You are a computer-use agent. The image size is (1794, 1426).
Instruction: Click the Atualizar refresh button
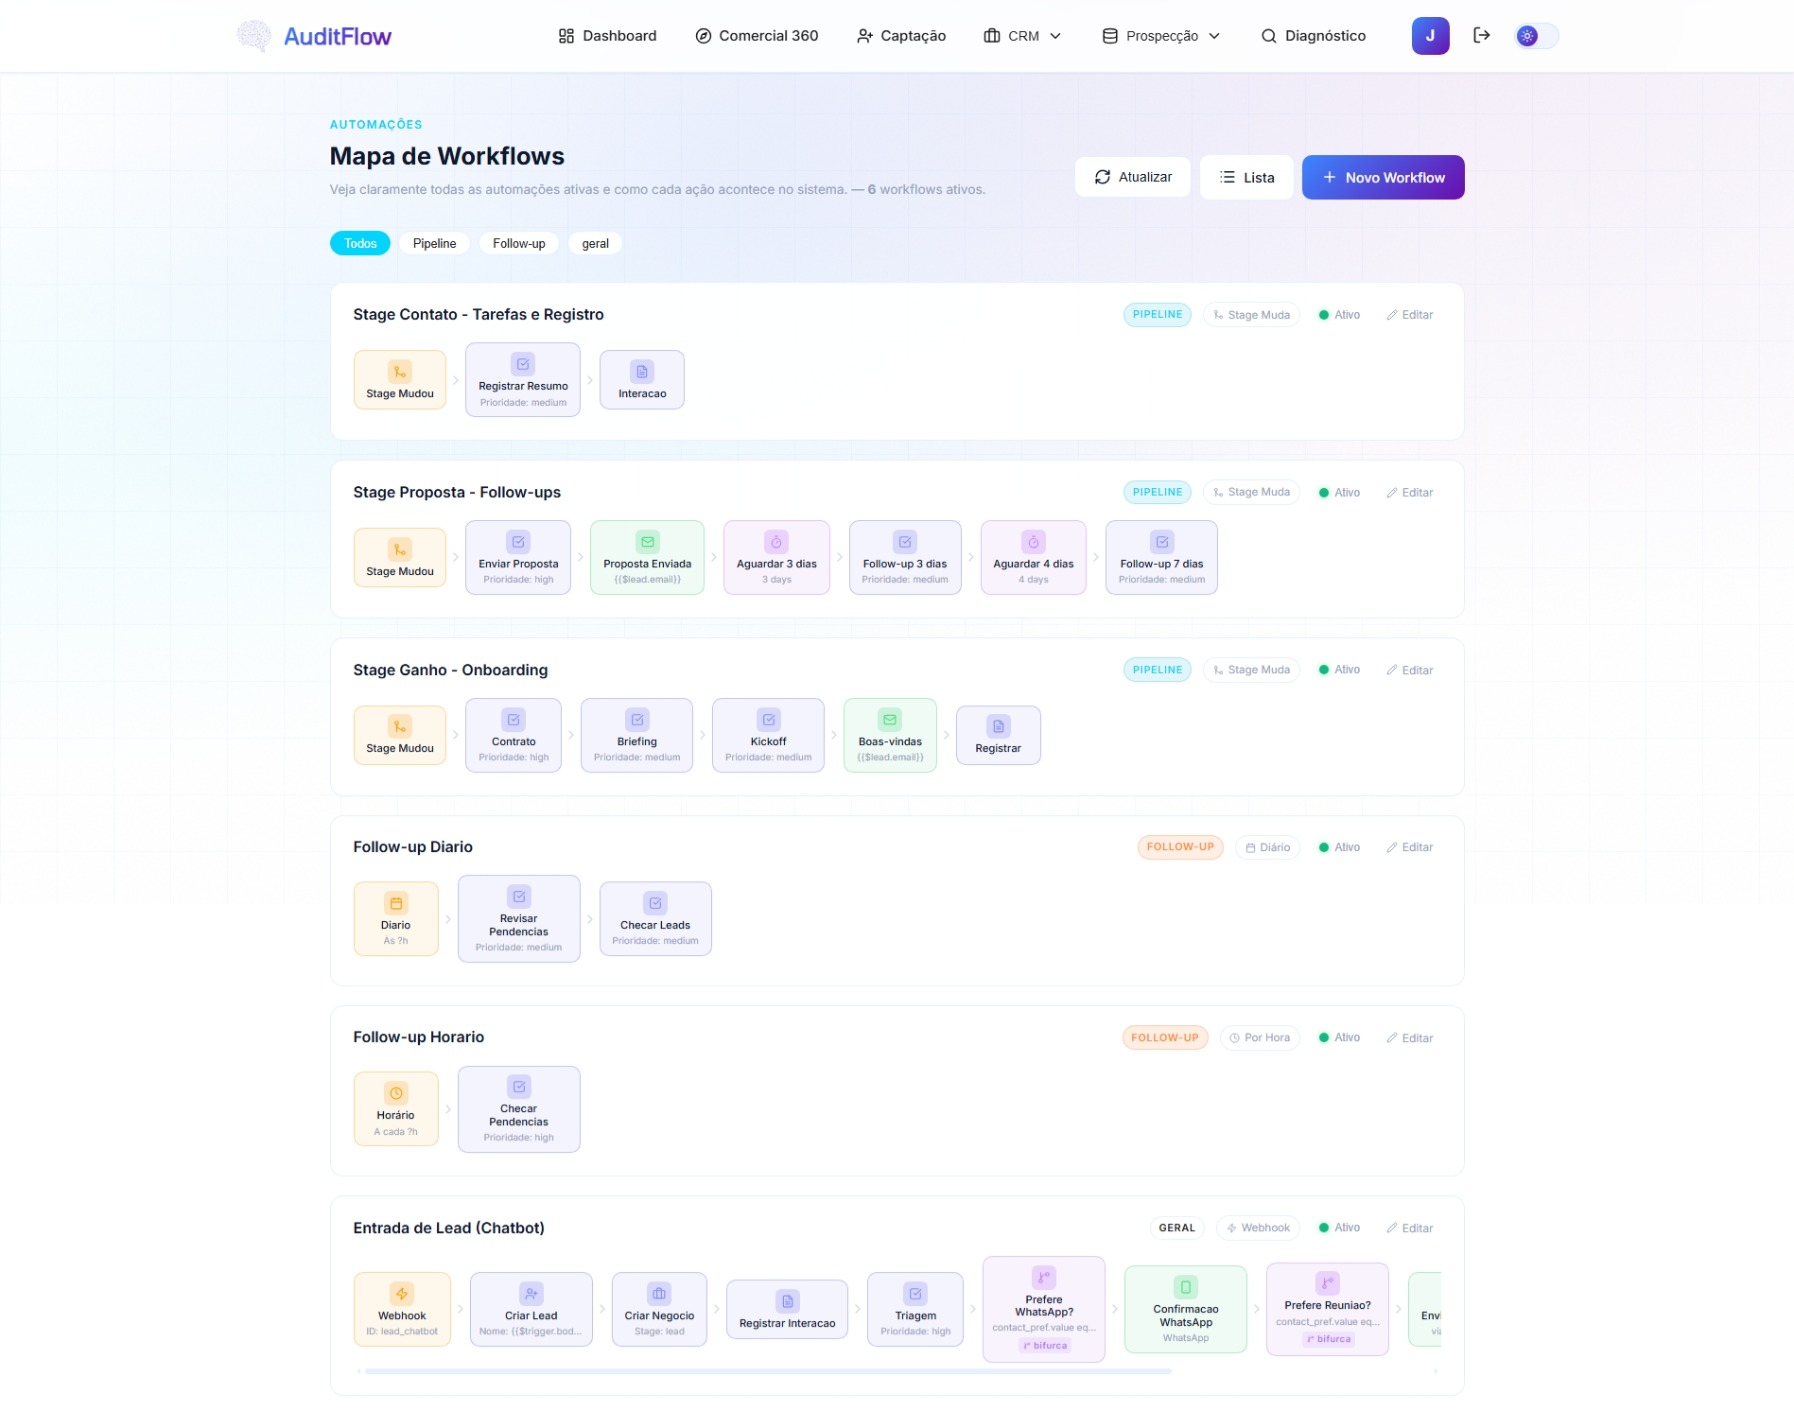point(1132,177)
